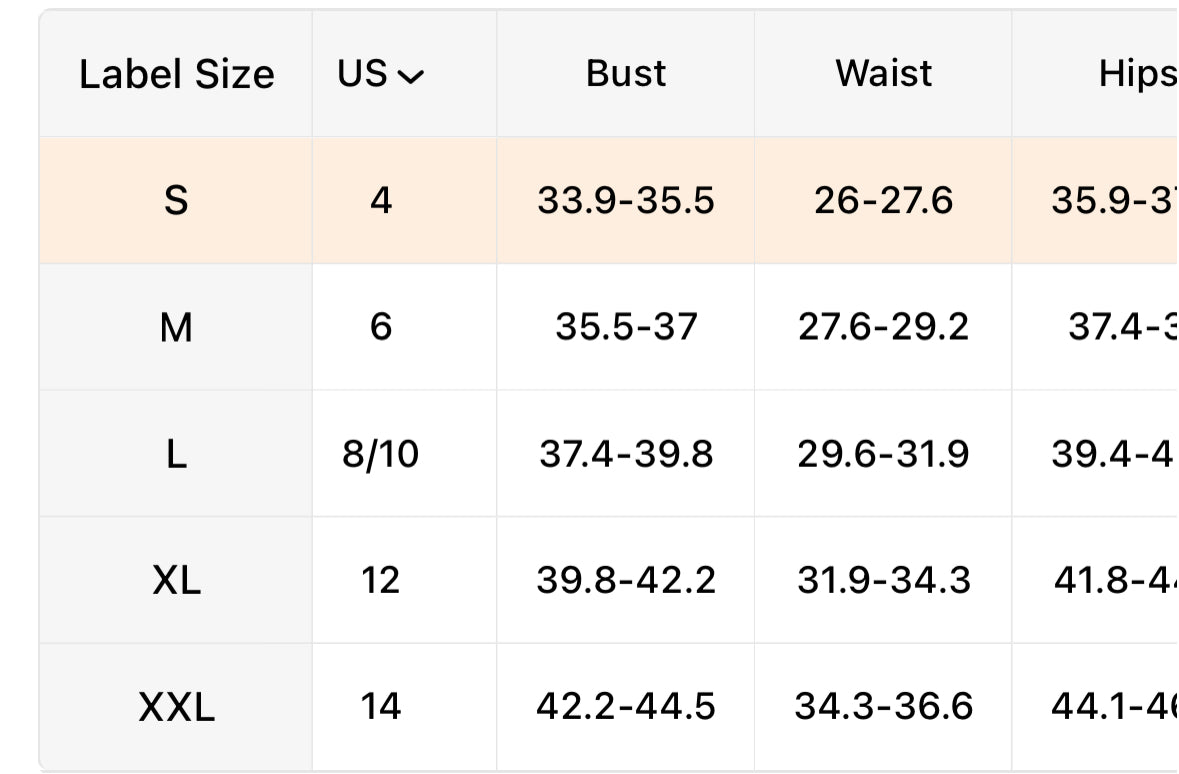Click the US size 14 cell

click(x=380, y=707)
